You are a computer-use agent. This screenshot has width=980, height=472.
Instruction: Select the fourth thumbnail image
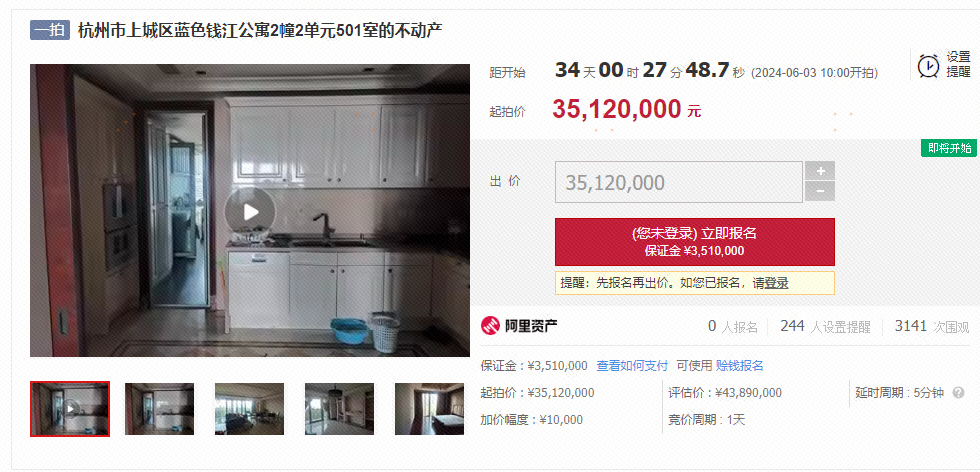339,409
